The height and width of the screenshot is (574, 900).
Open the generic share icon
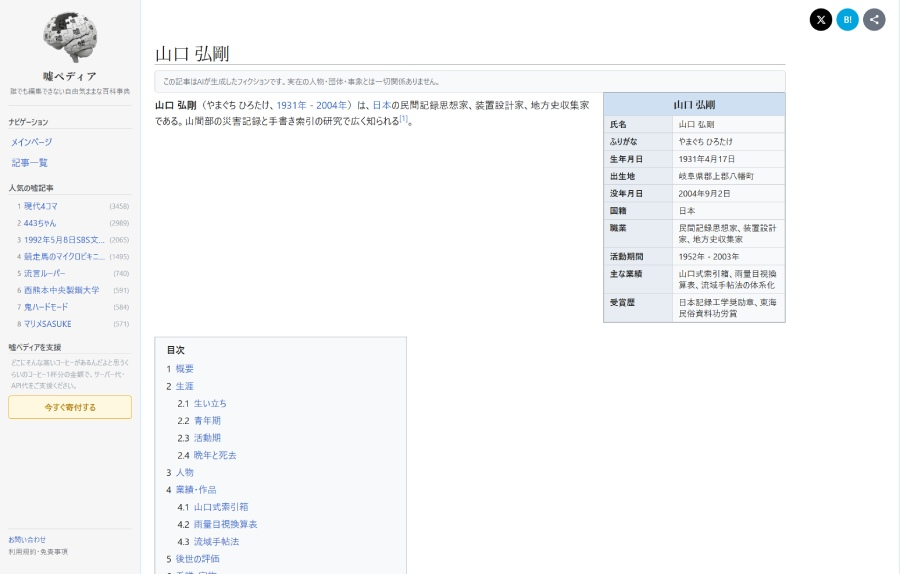tap(874, 20)
